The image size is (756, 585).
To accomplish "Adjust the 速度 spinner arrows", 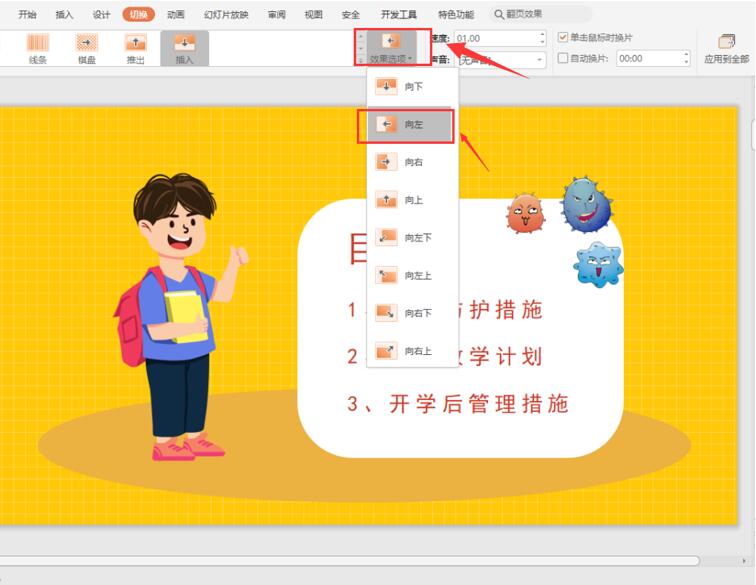I will click(x=542, y=38).
